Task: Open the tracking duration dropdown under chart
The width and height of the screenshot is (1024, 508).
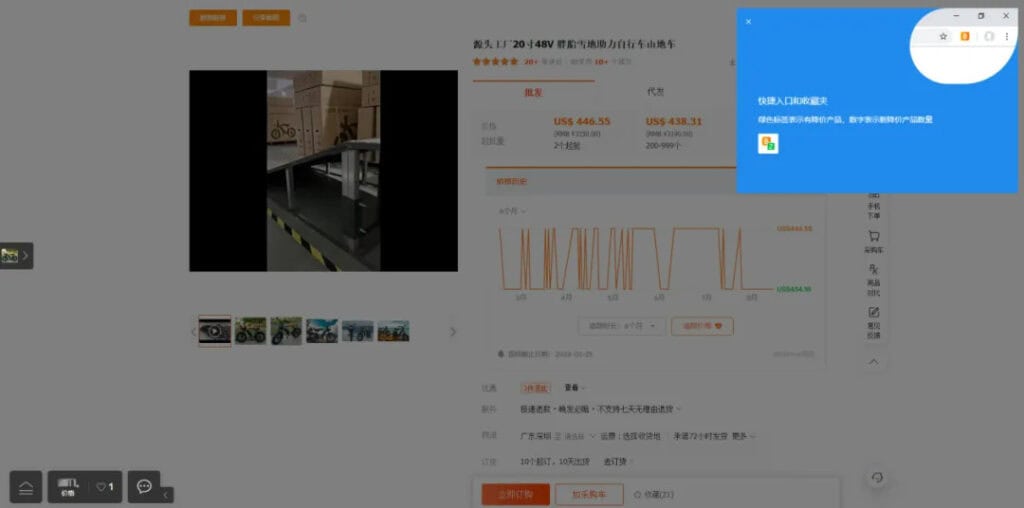Action: click(622, 326)
